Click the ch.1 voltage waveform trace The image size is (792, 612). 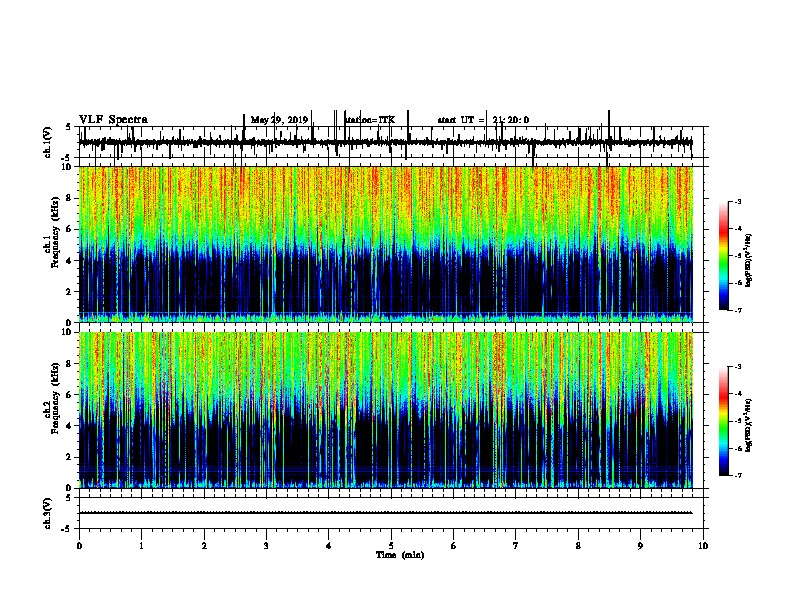(386, 143)
